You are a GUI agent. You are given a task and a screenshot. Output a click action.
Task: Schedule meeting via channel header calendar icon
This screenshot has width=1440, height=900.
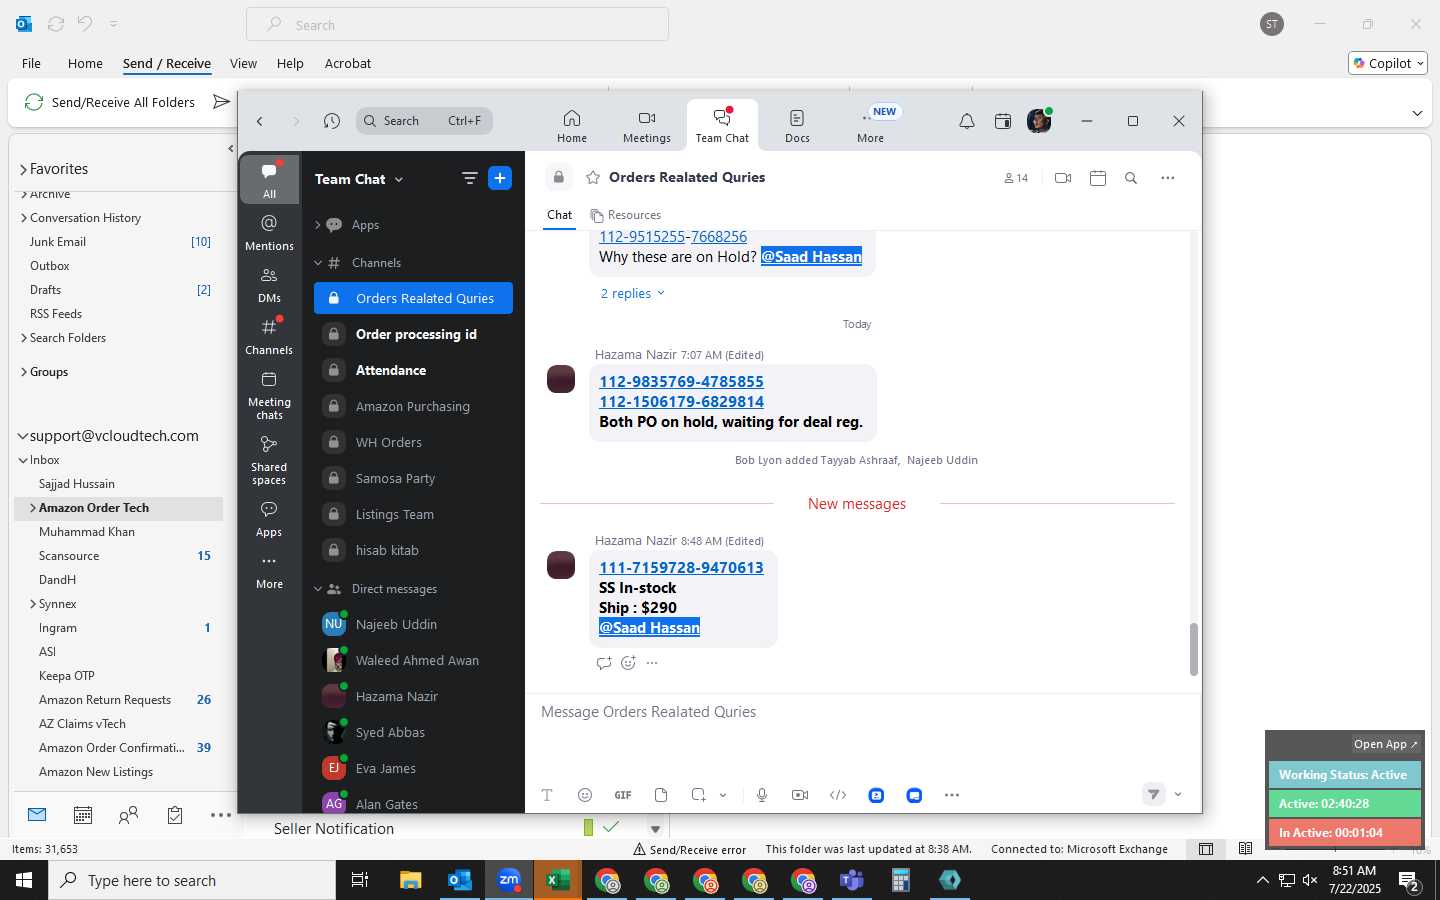[x=1098, y=178]
